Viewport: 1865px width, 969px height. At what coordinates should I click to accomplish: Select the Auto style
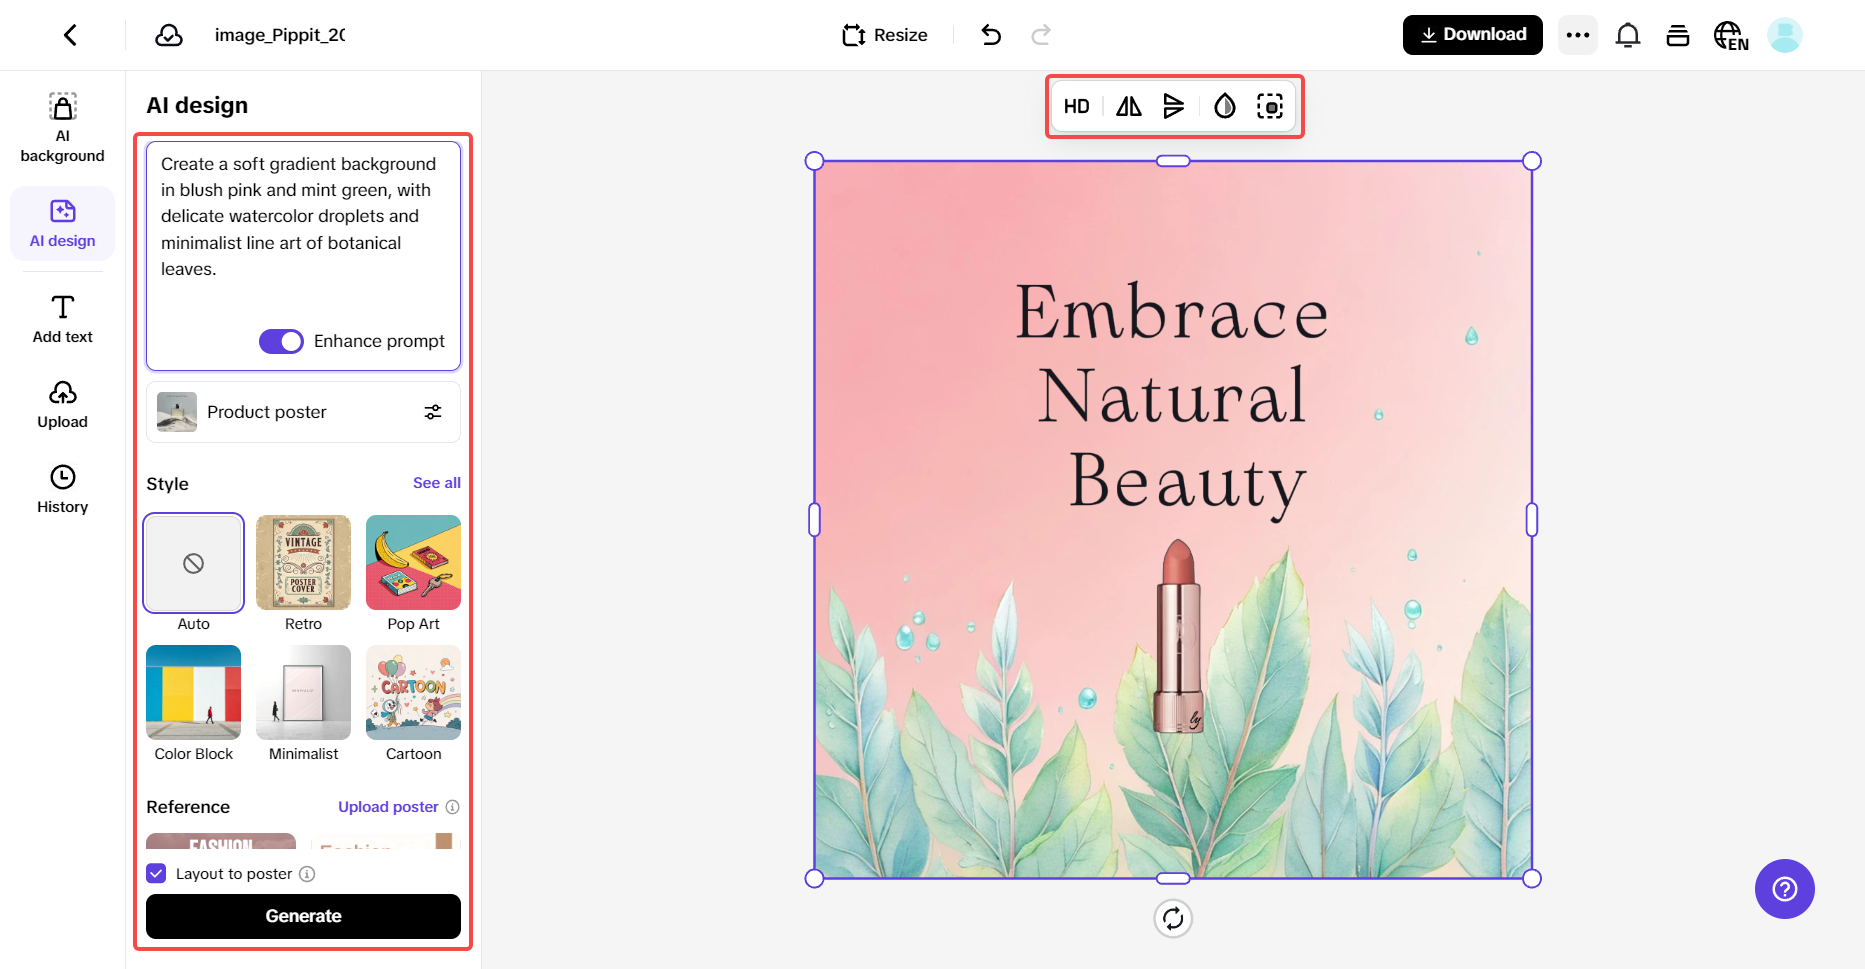194,563
